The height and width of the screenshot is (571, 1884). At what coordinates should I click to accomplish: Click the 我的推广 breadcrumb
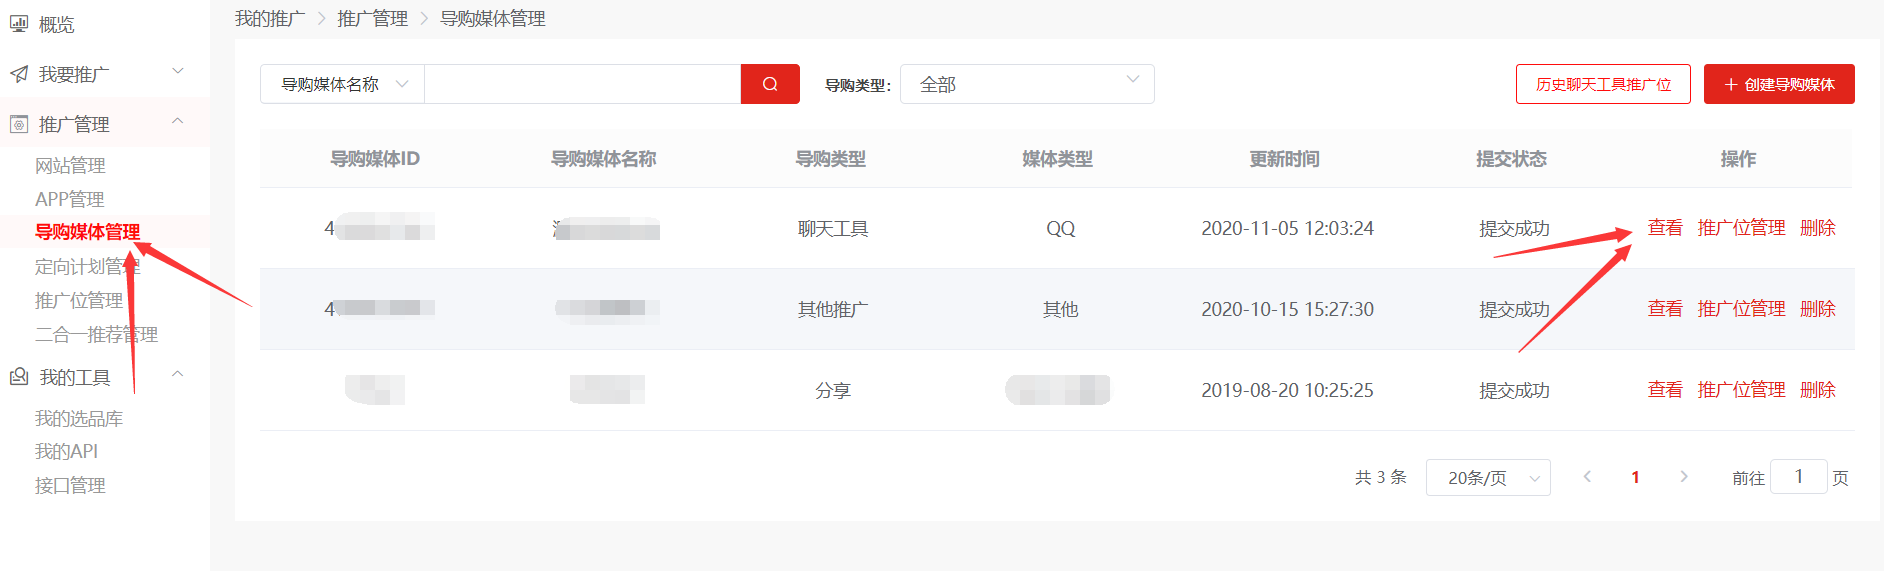(270, 19)
